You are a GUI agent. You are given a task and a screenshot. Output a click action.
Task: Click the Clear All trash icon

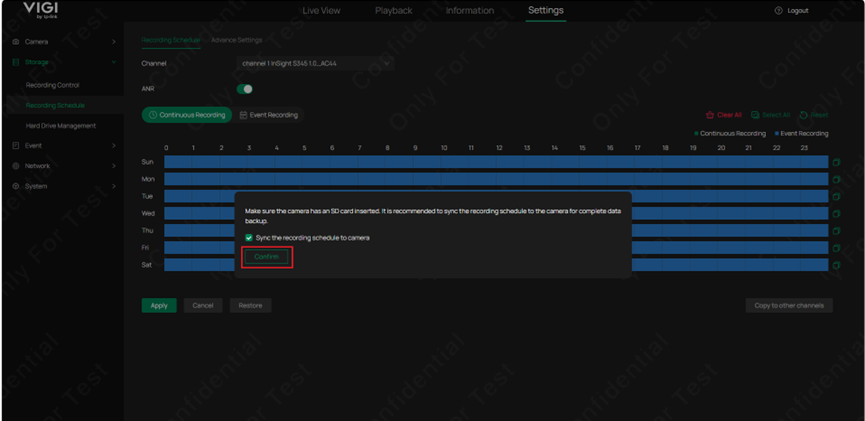pos(710,115)
